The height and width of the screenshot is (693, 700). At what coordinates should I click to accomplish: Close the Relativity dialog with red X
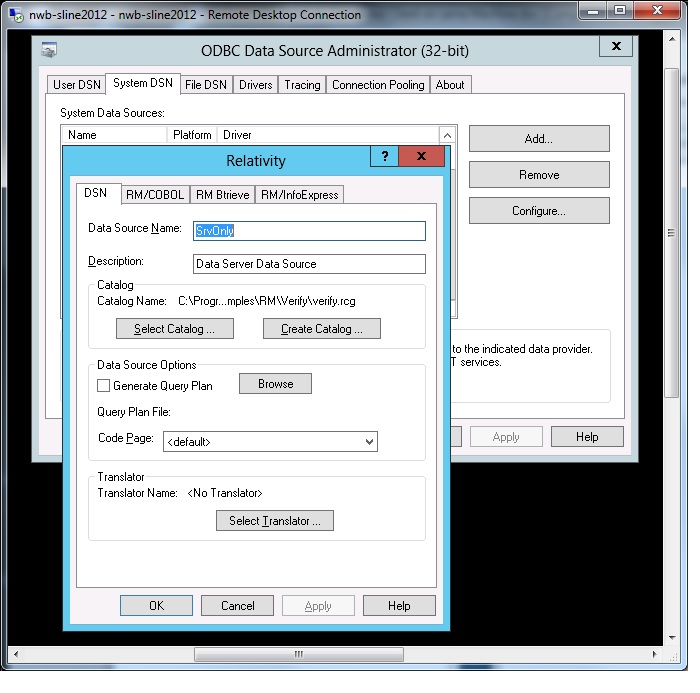(x=421, y=156)
